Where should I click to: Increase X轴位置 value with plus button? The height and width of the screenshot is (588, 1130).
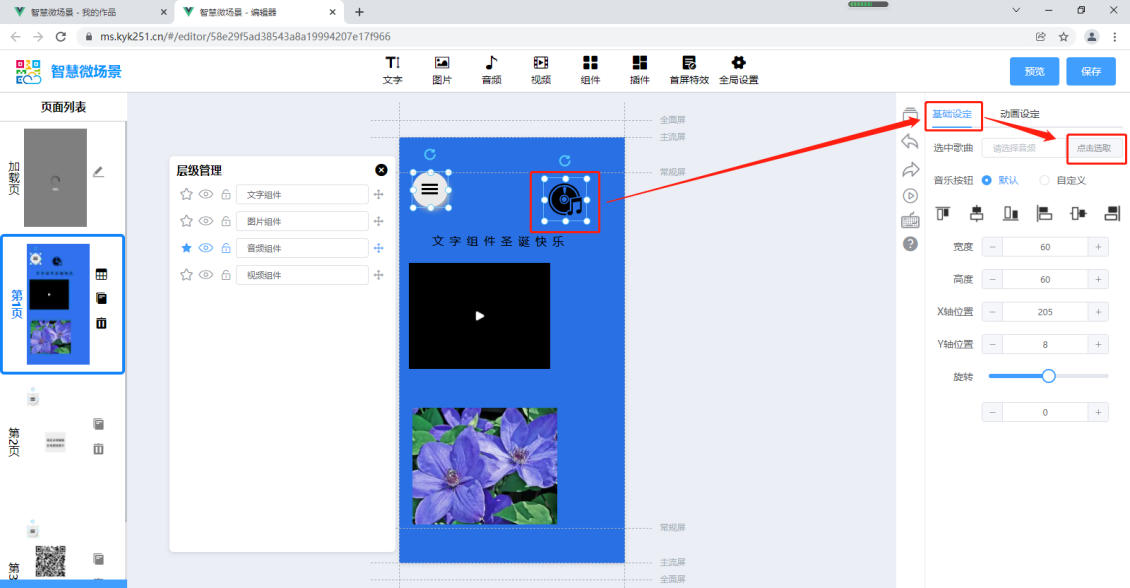click(1097, 312)
